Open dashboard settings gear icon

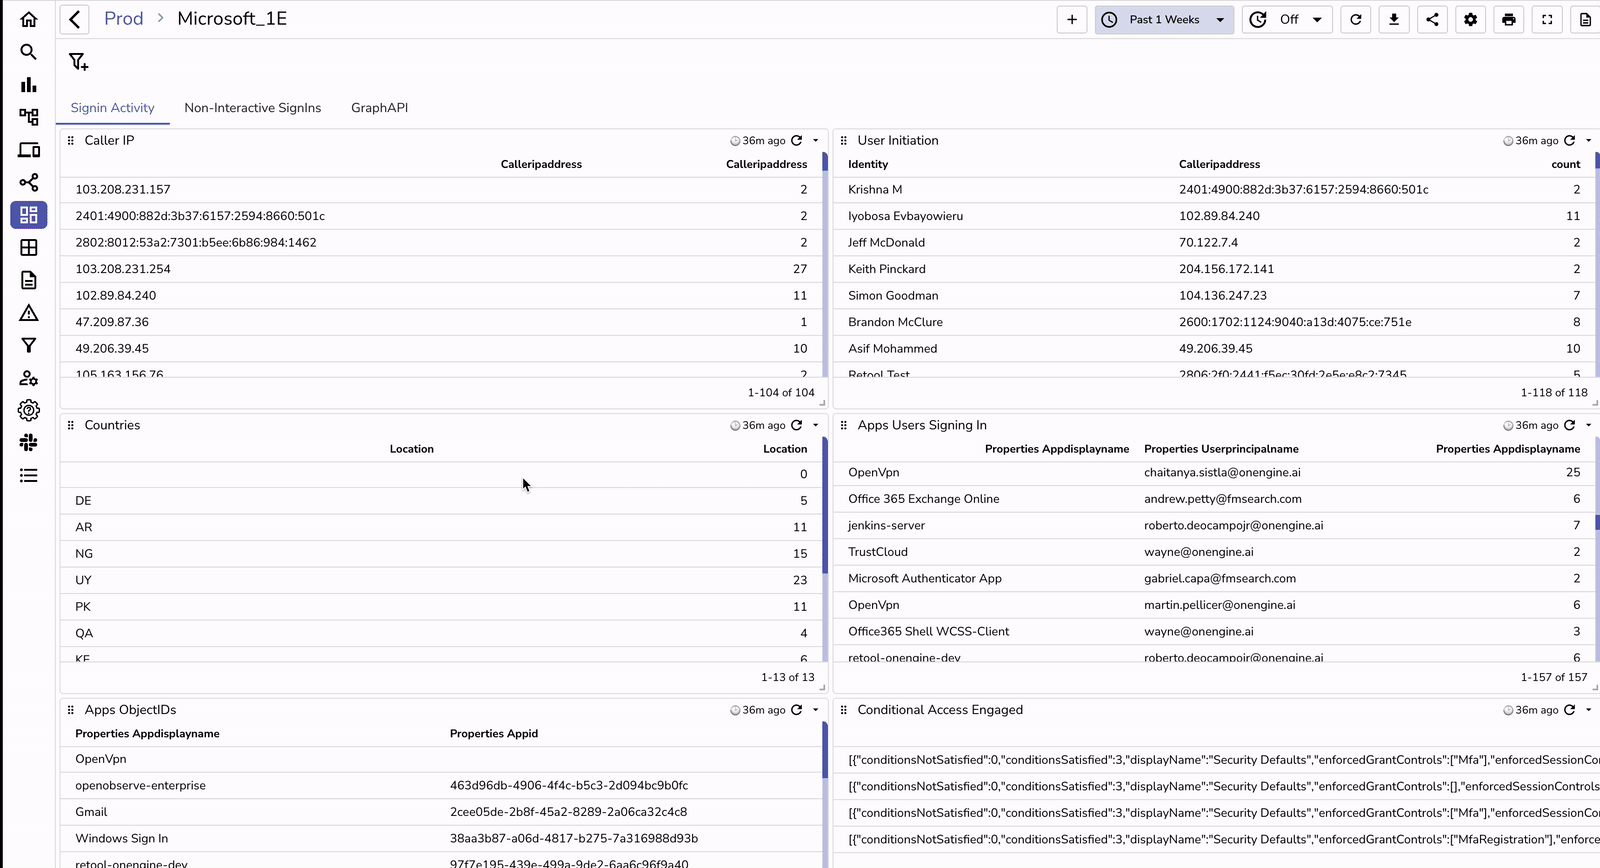click(1470, 19)
